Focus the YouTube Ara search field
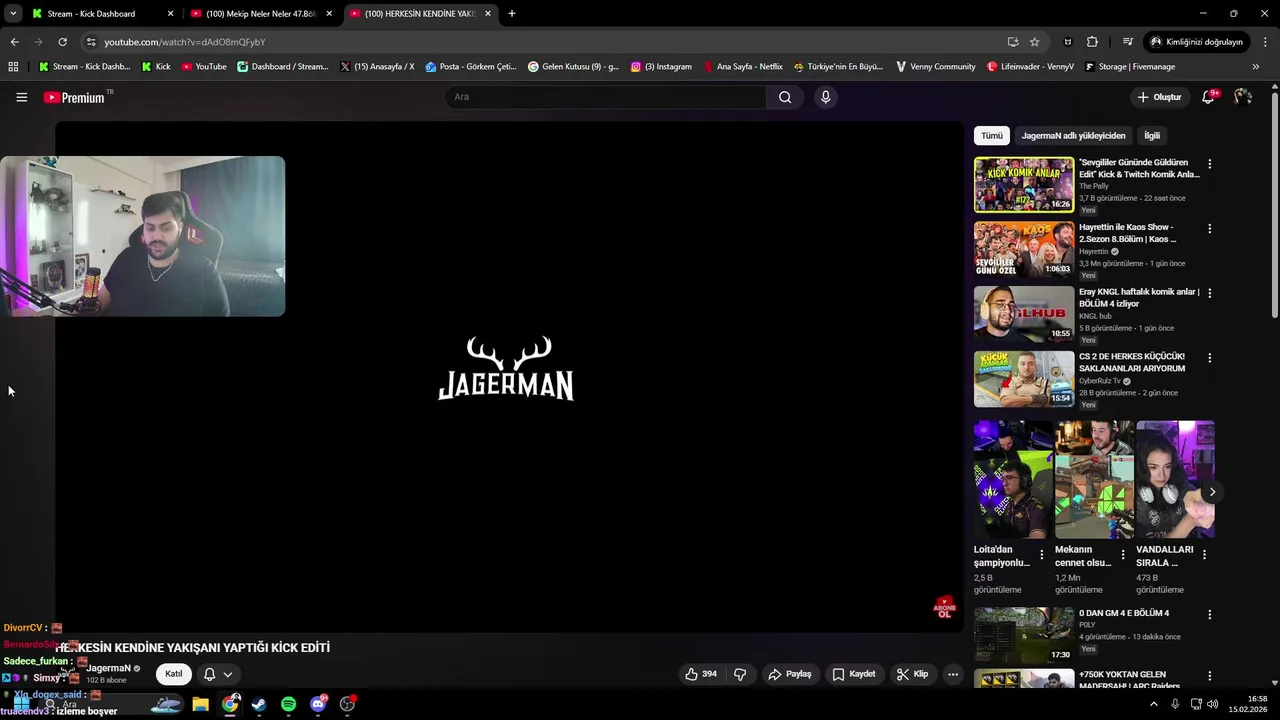1280x720 pixels. (605, 97)
